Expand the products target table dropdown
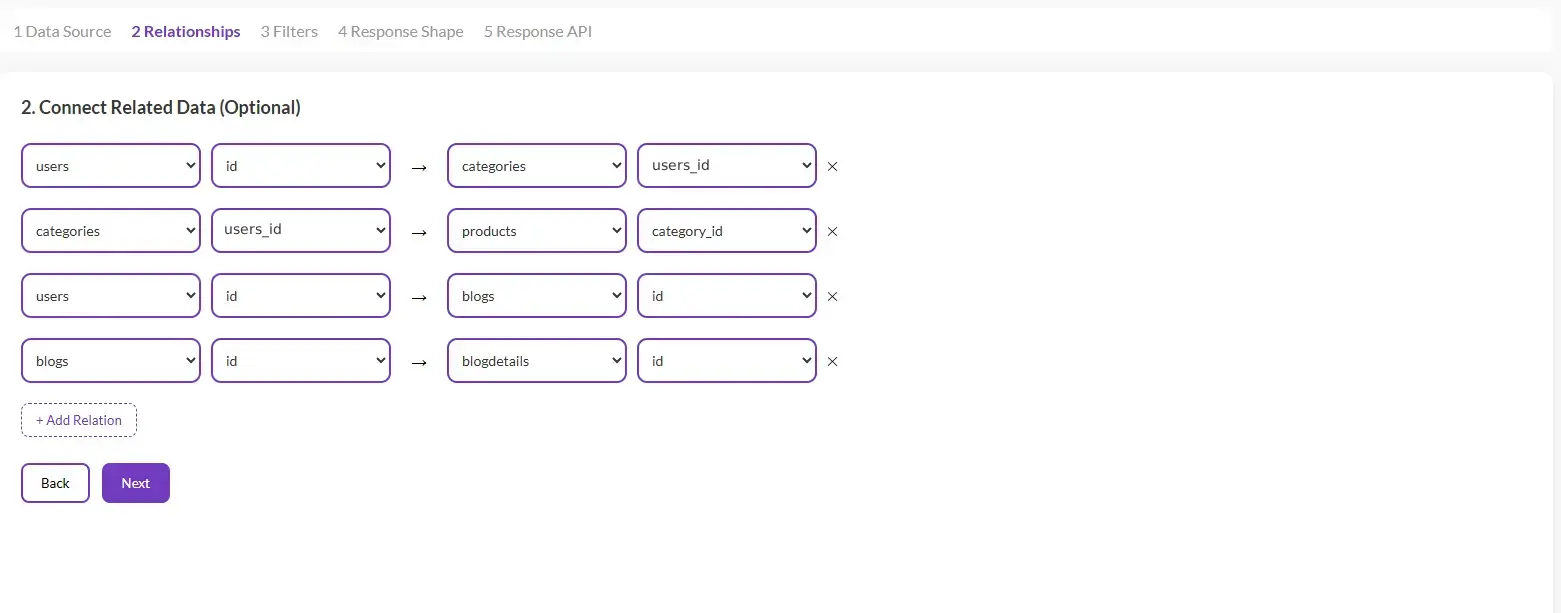The image size is (1561, 613). coord(536,231)
